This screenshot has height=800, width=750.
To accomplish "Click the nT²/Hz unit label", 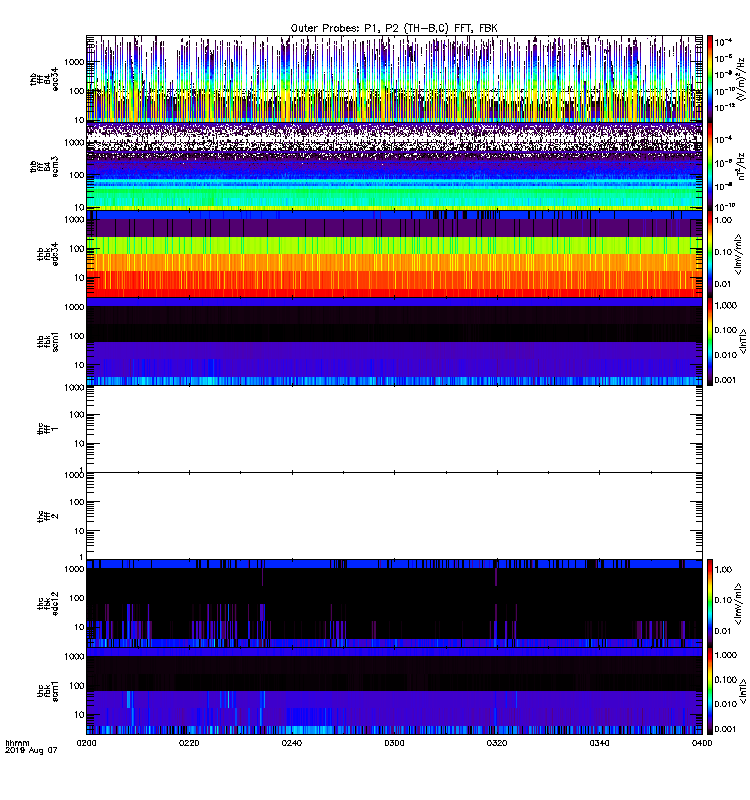I will [x=741, y=166].
